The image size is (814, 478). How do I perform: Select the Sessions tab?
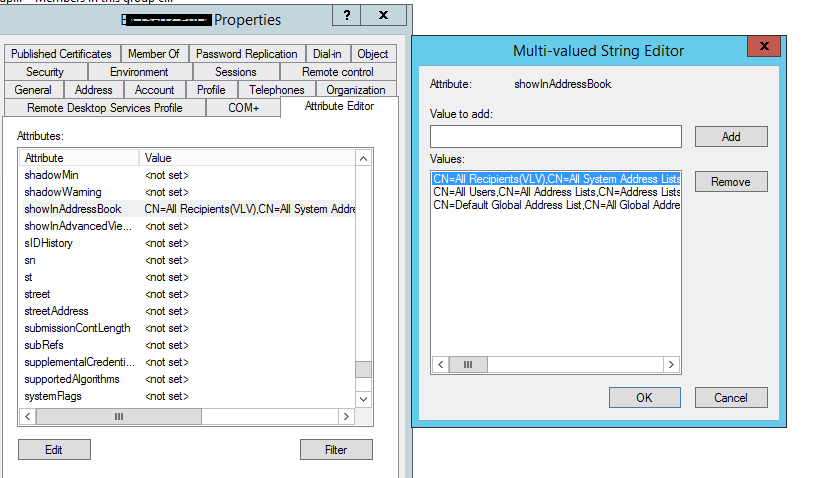pos(236,72)
